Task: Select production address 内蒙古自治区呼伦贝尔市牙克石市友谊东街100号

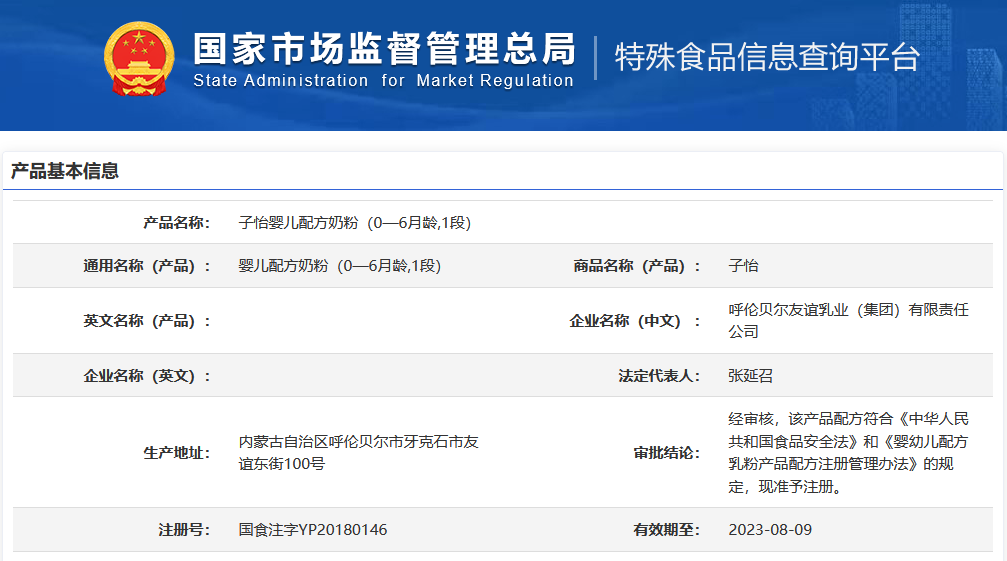Action: click(x=358, y=453)
